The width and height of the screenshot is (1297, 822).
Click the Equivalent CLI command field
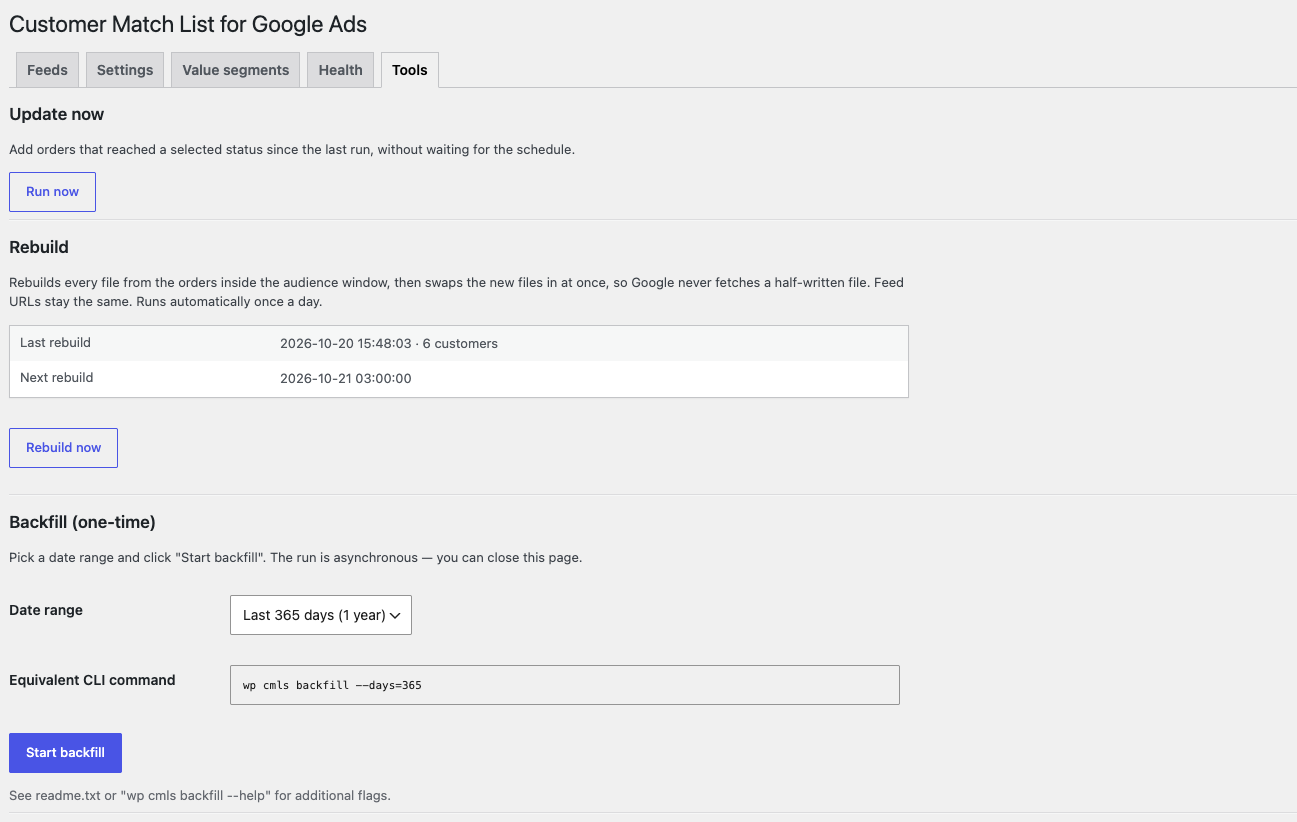[x=565, y=685]
